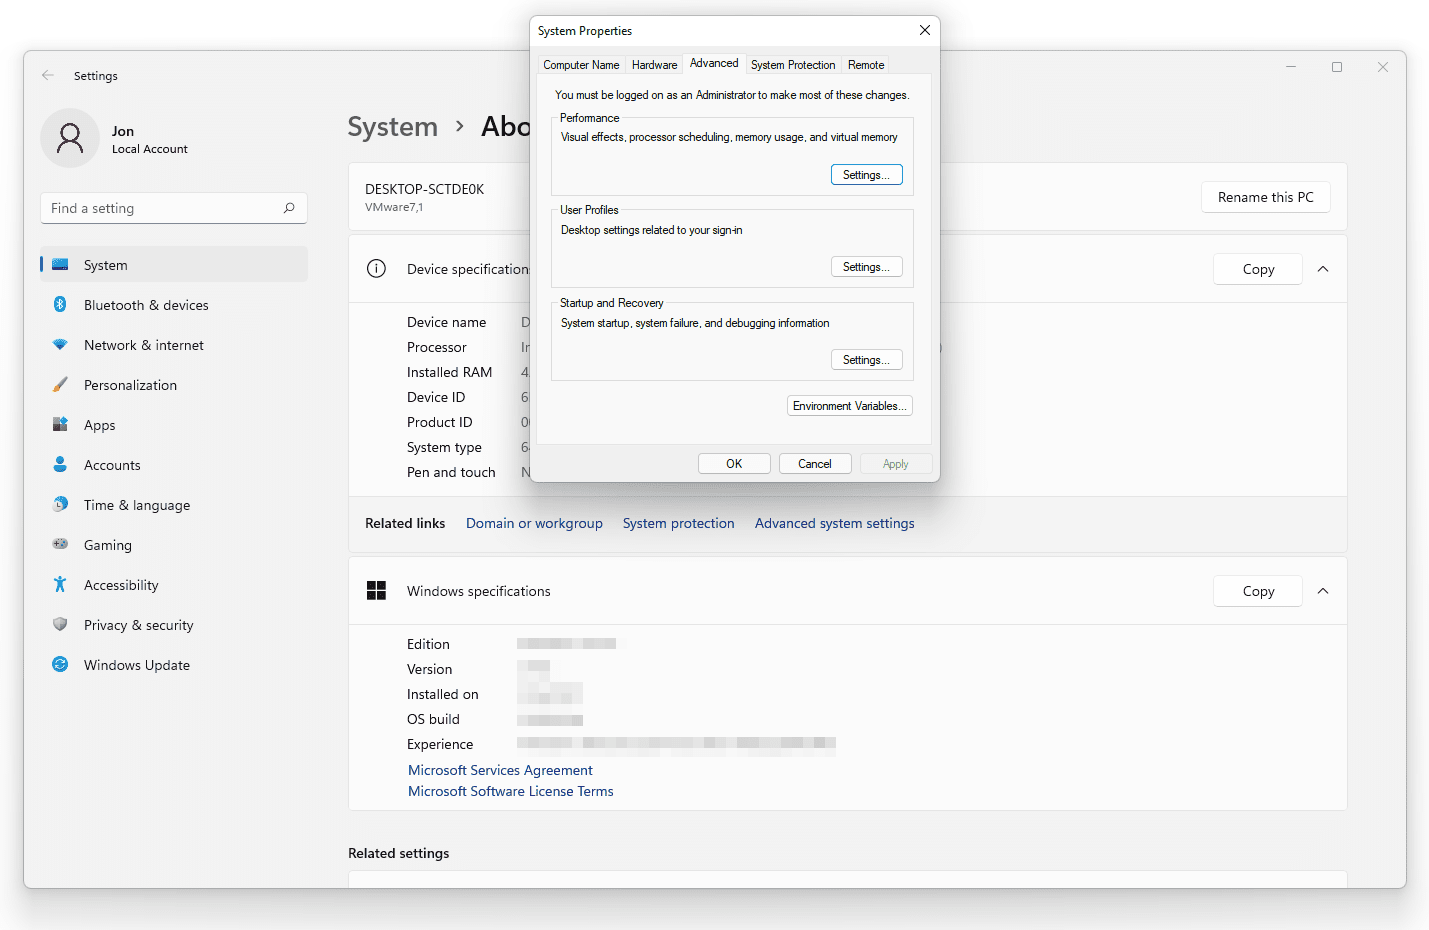The height and width of the screenshot is (930, 1429).
Task: Open Microsoft Services Agreement link
Action: [500, 770]
